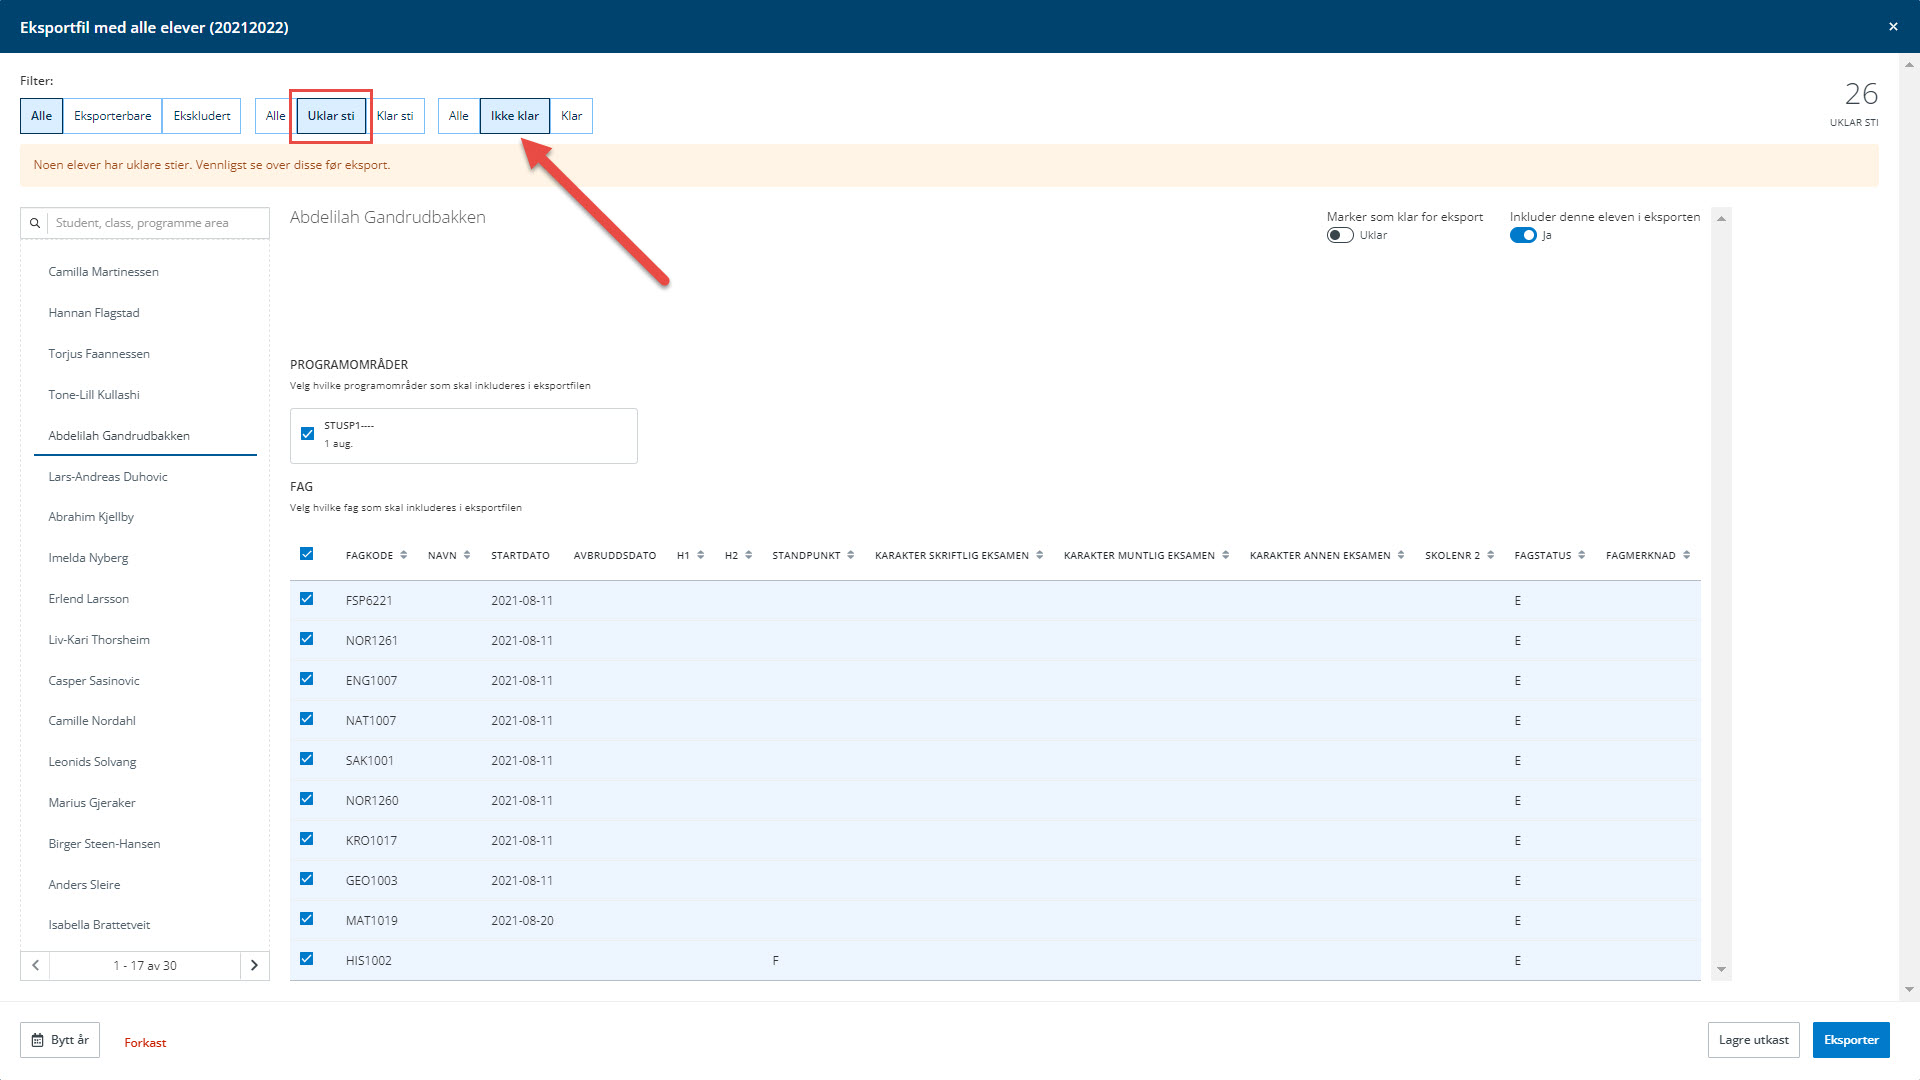The image size is (1920, 1080).
Task: Uncheck the NOR1261 subject checkbox
Action: [x=307, y=639]
